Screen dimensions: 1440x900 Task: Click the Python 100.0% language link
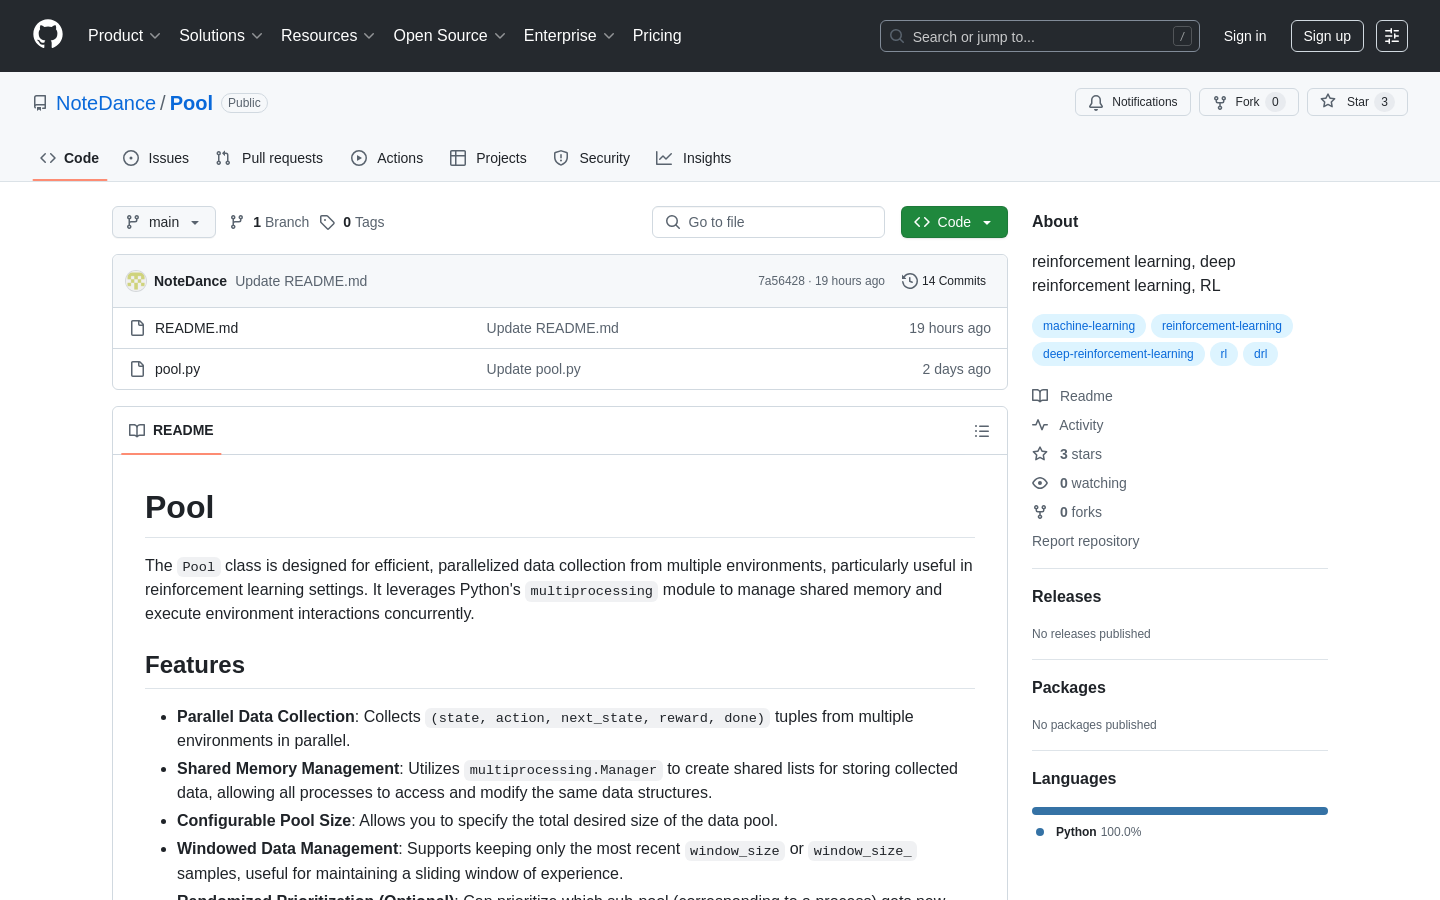(1089, 832)
